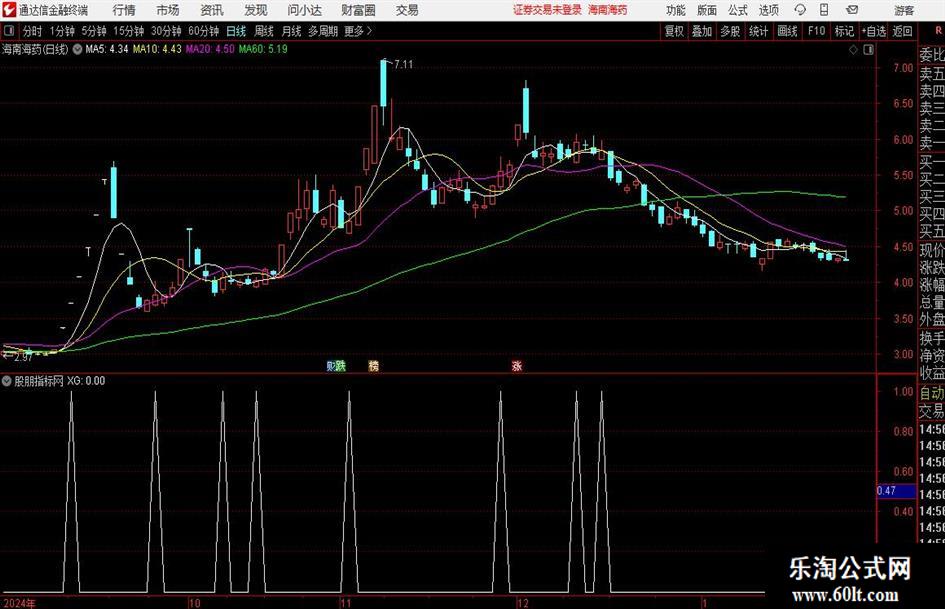945x609 pixels.
Task: Switch to 1分钟 period tab
Action: tap(62, 31)
